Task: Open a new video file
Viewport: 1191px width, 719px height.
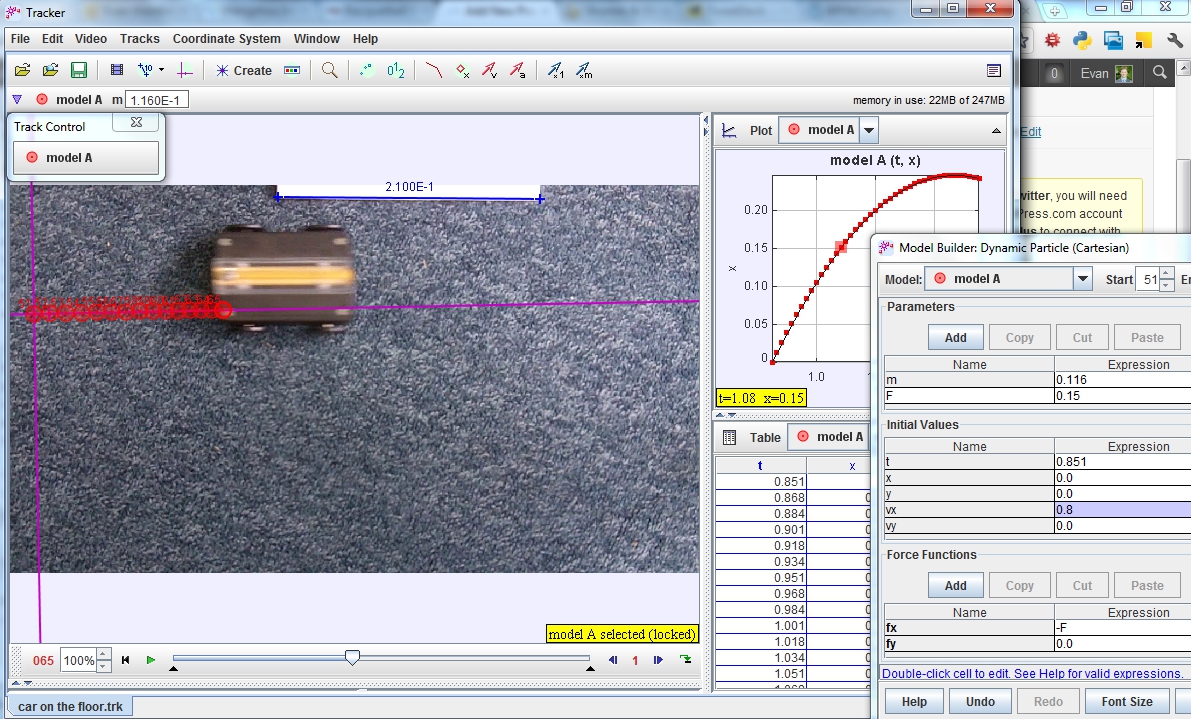Action: pos(51,70)
